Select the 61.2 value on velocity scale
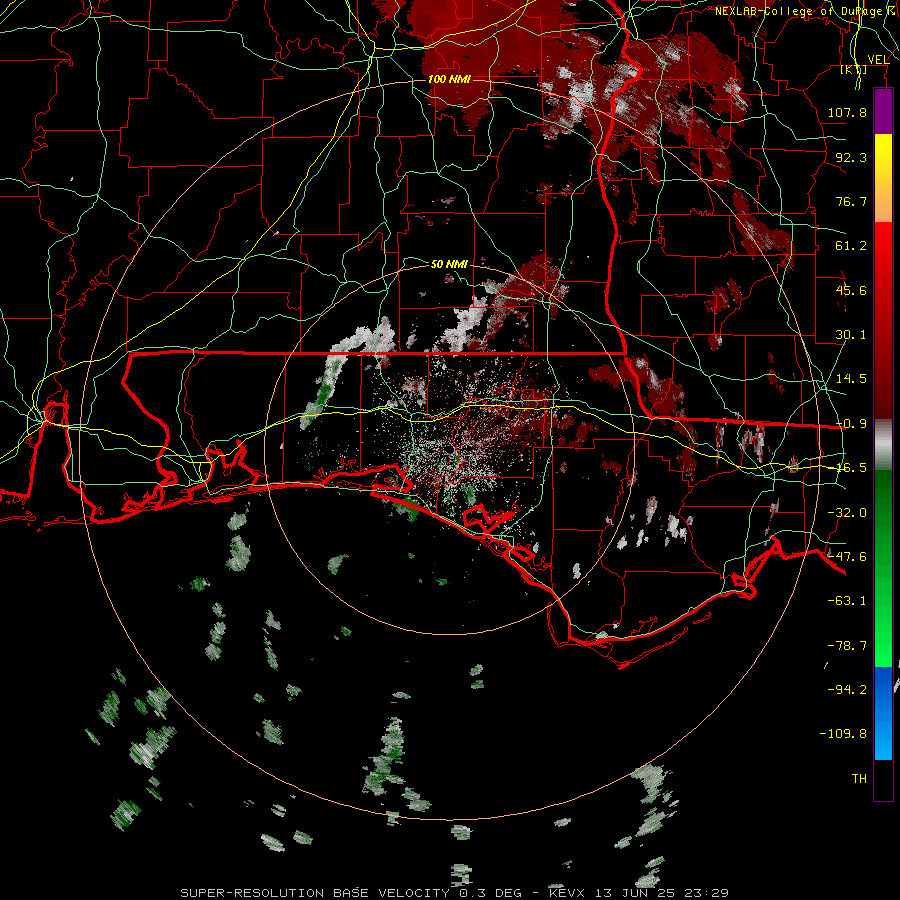The height and width of the screenshot is (900, 900). coord(851,246)
